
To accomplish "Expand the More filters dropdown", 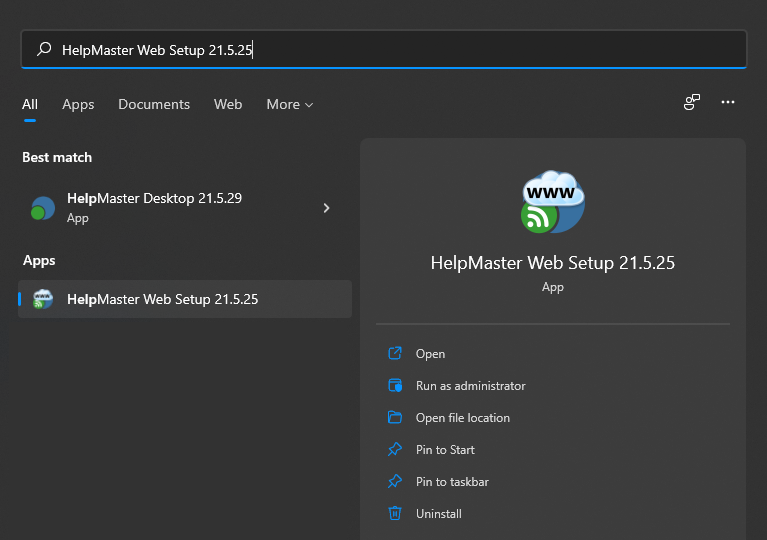I will [290, 104].
